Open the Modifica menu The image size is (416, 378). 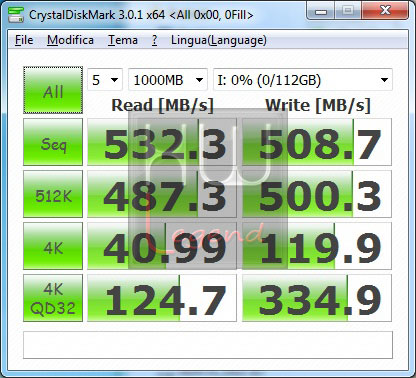click(x=70, y=40)
